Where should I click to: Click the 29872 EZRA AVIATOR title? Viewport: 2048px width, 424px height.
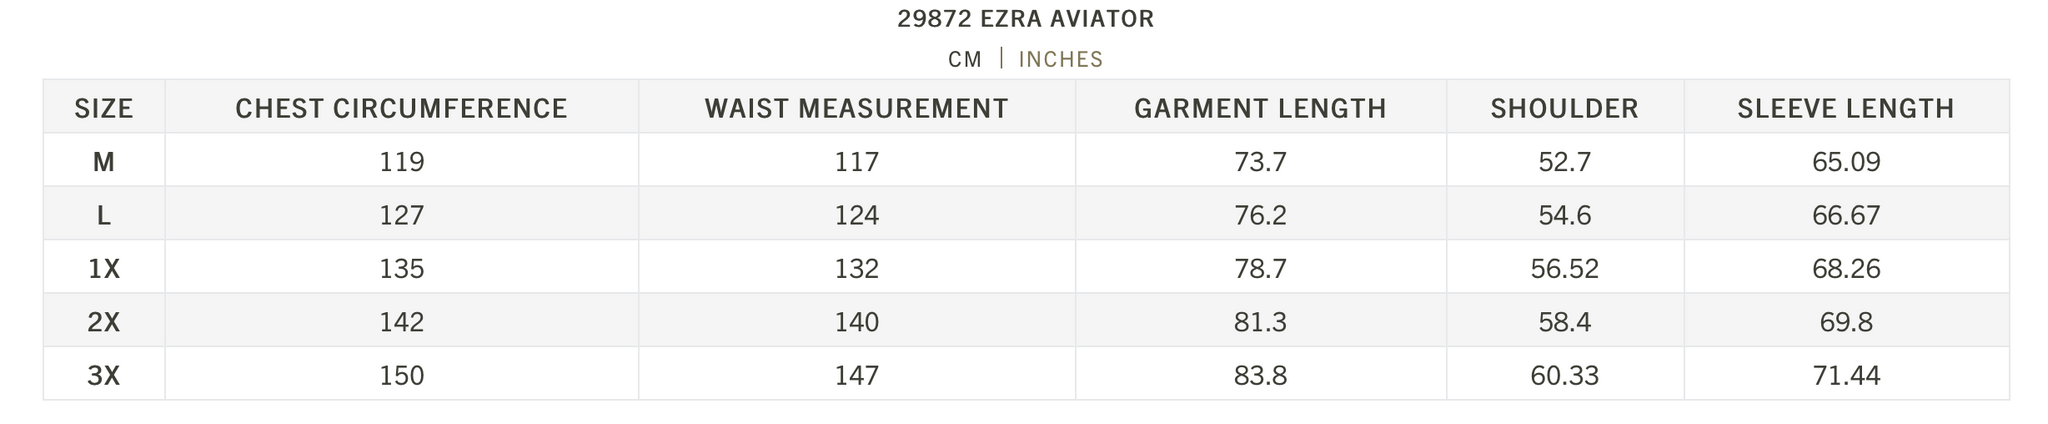point(1026,19)
